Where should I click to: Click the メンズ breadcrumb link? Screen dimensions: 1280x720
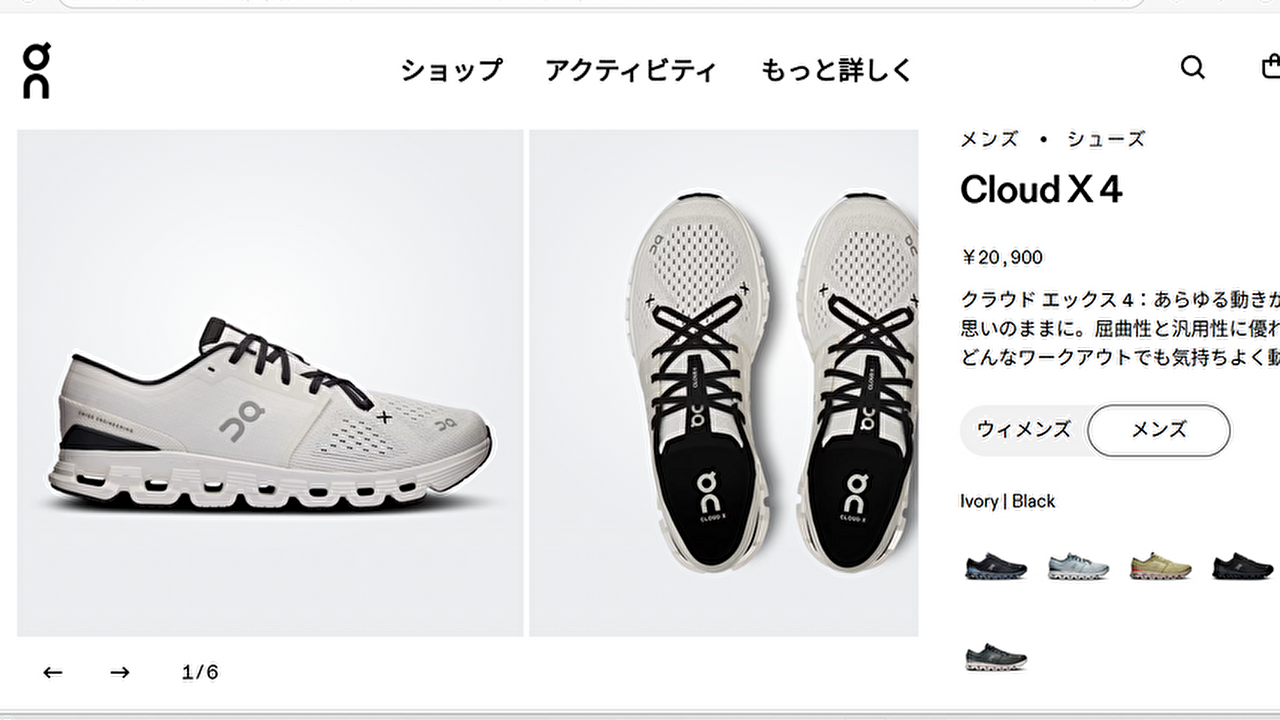point(989,139)
